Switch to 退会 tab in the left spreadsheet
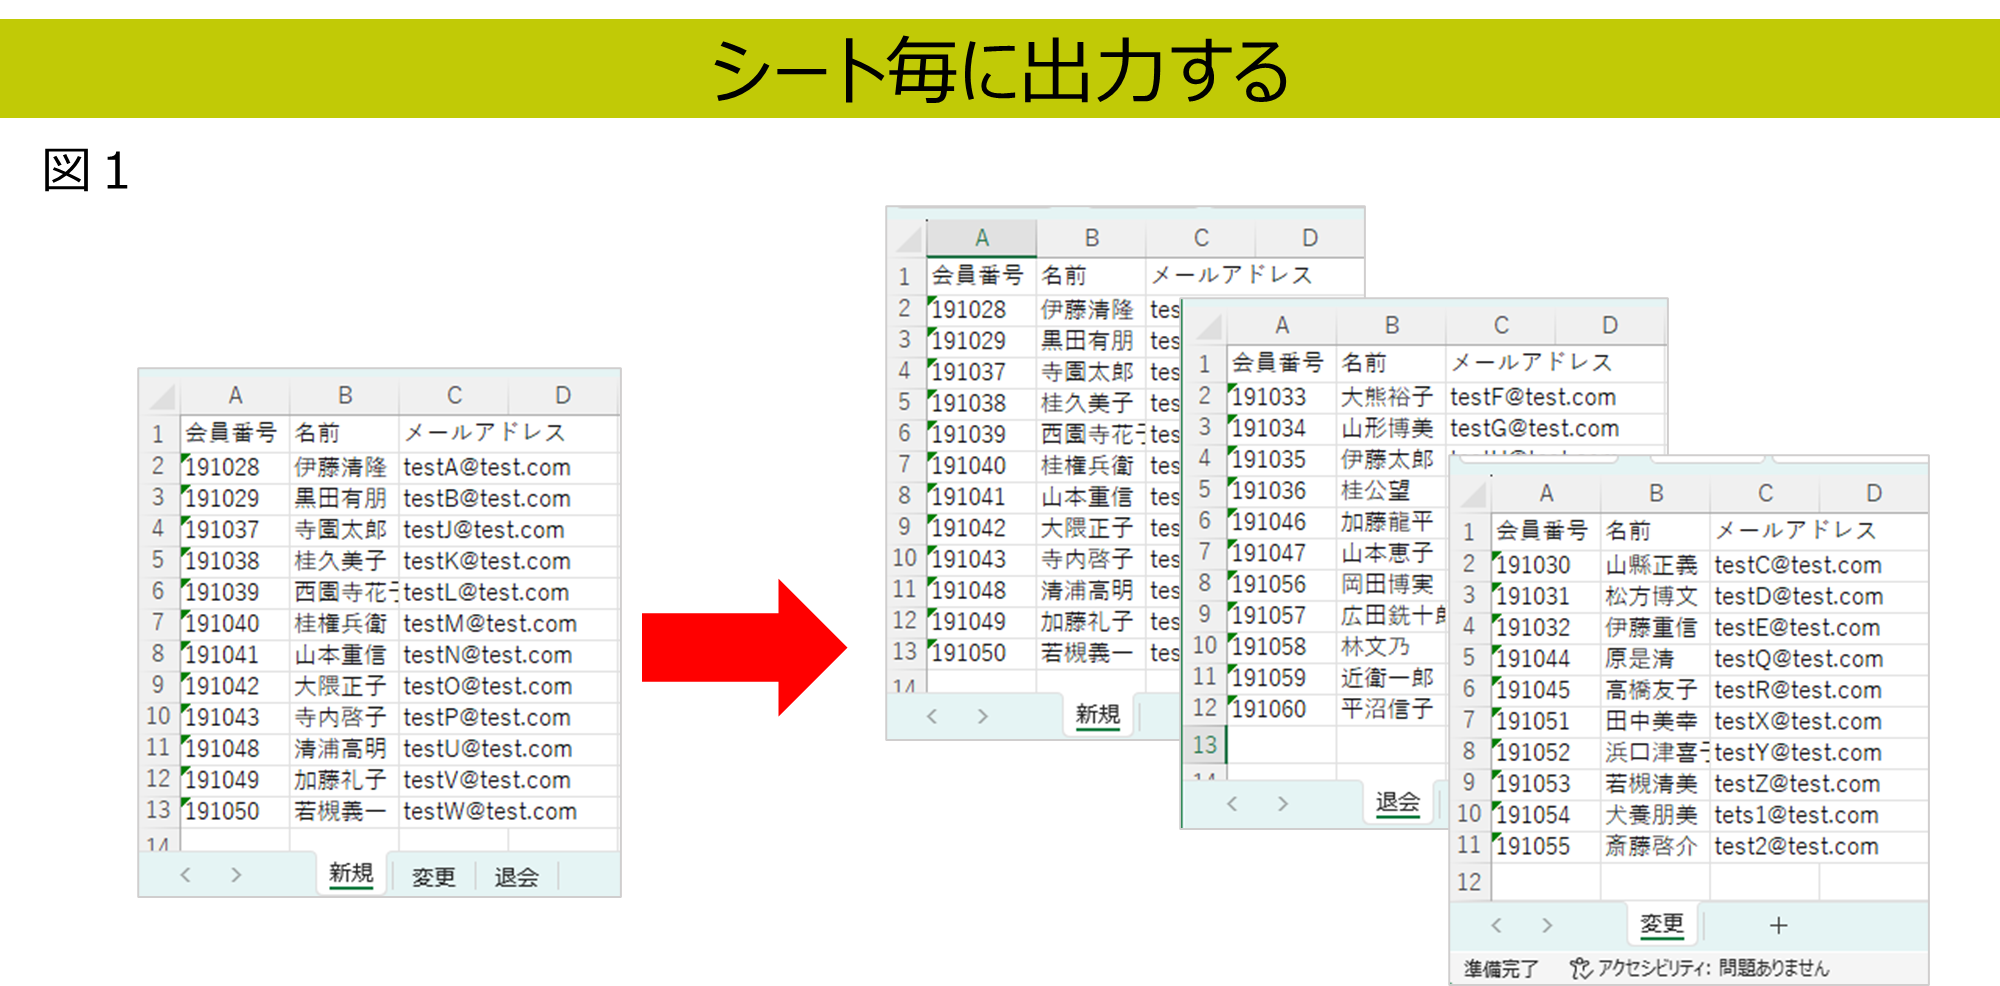This screenshot has width=2000, height=986. (x=516, y=876)
